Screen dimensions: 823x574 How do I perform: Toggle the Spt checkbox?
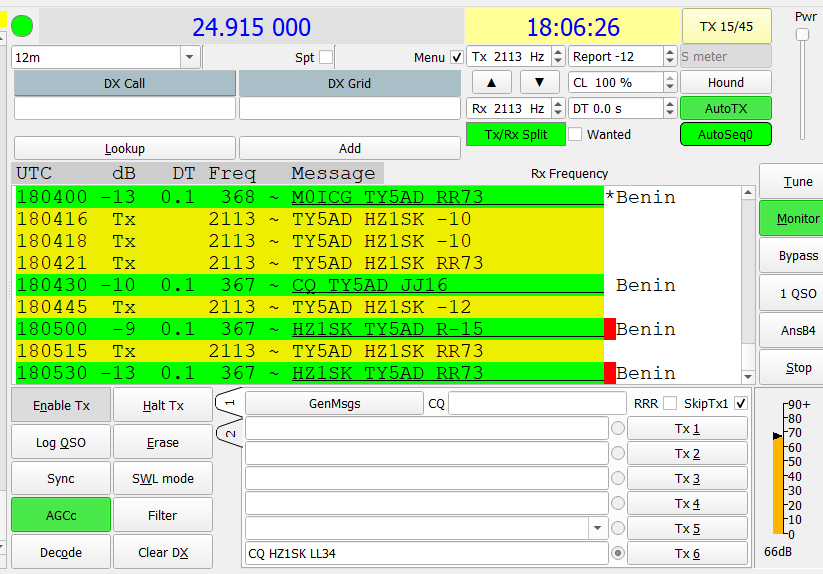pyautogui.click(x=326, y=57)
